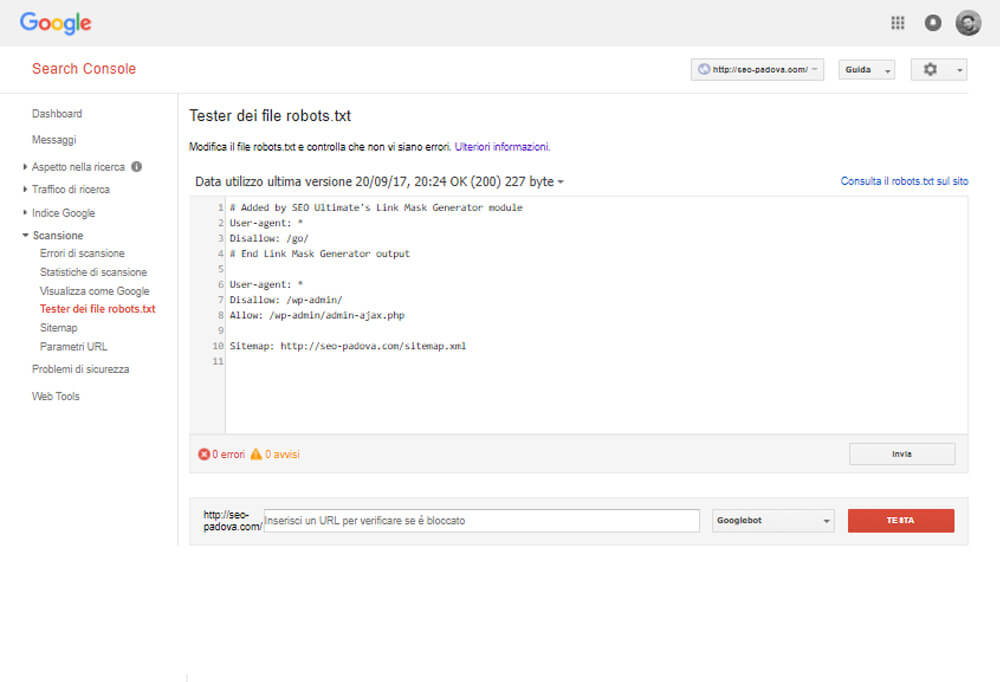Open the Sitemap page
Viewport: 1000px width, 682px height.
click(x=59, y=328)
